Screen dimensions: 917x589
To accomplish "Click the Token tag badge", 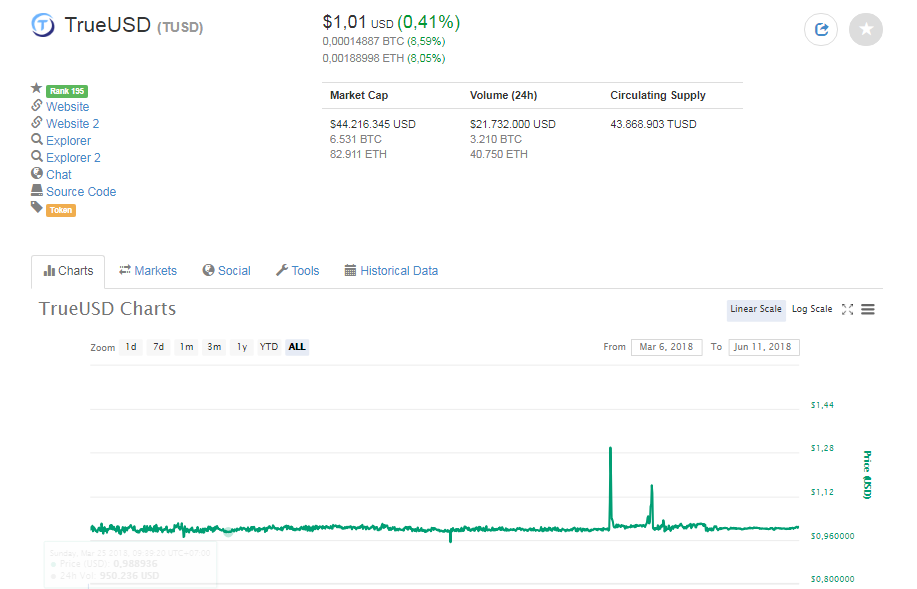I will click(61, 210).
